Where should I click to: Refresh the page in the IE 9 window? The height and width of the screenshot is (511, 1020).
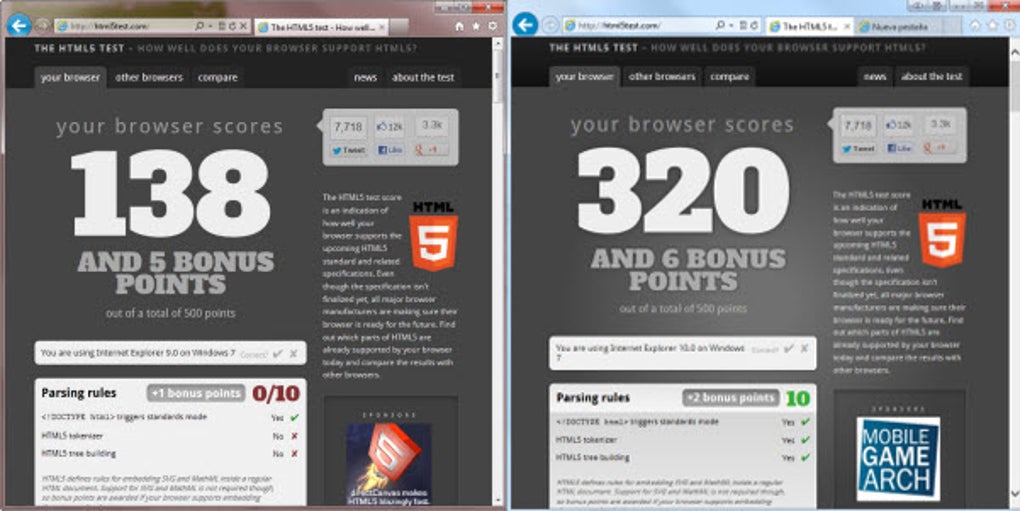point(232,26)
